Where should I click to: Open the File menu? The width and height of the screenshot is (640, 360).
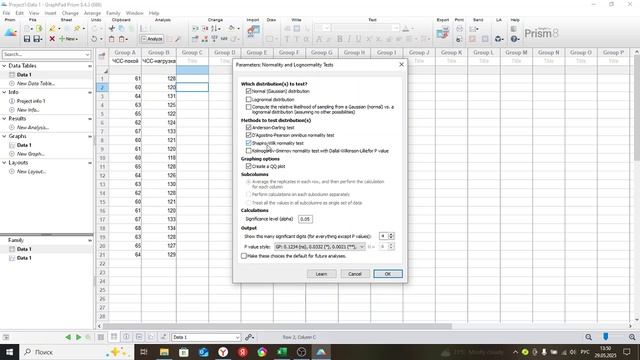pyautogui.click(x=7, y=13)
